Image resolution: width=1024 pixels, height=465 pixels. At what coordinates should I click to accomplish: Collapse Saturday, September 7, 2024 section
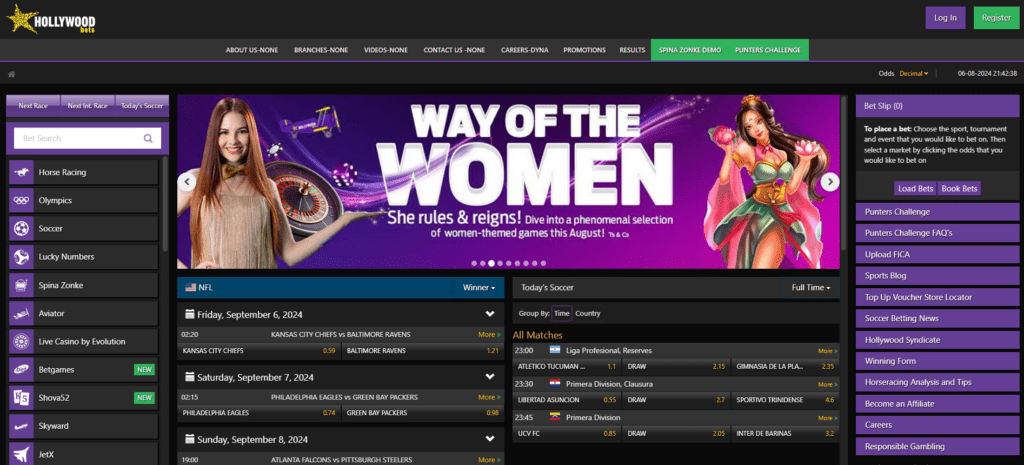tap(490, 377)
